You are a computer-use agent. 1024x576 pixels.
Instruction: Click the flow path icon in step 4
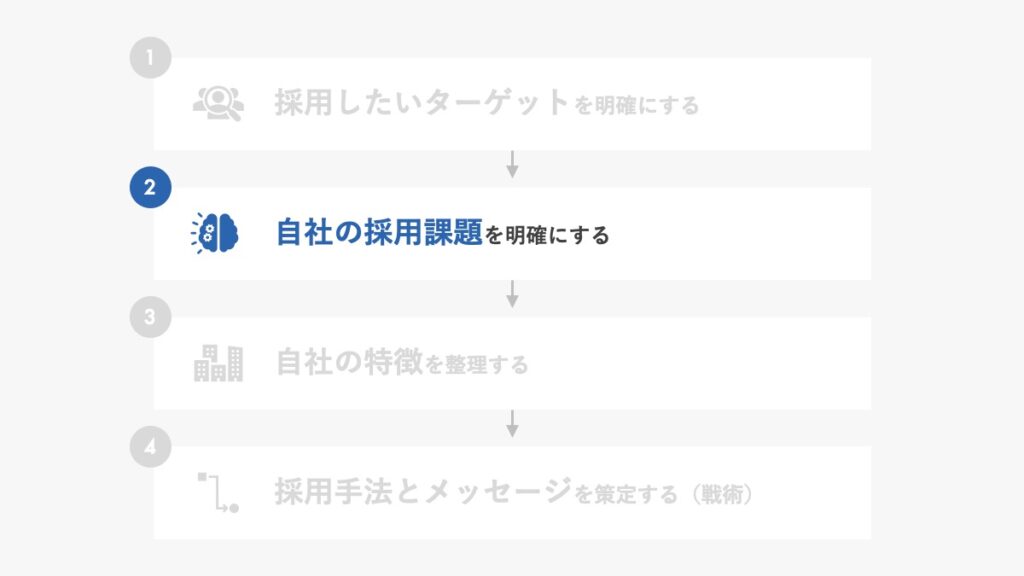[x=218, y=492]
